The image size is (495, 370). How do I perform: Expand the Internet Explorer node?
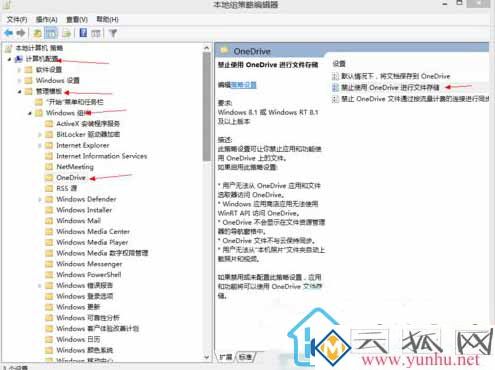pos(40,145)
